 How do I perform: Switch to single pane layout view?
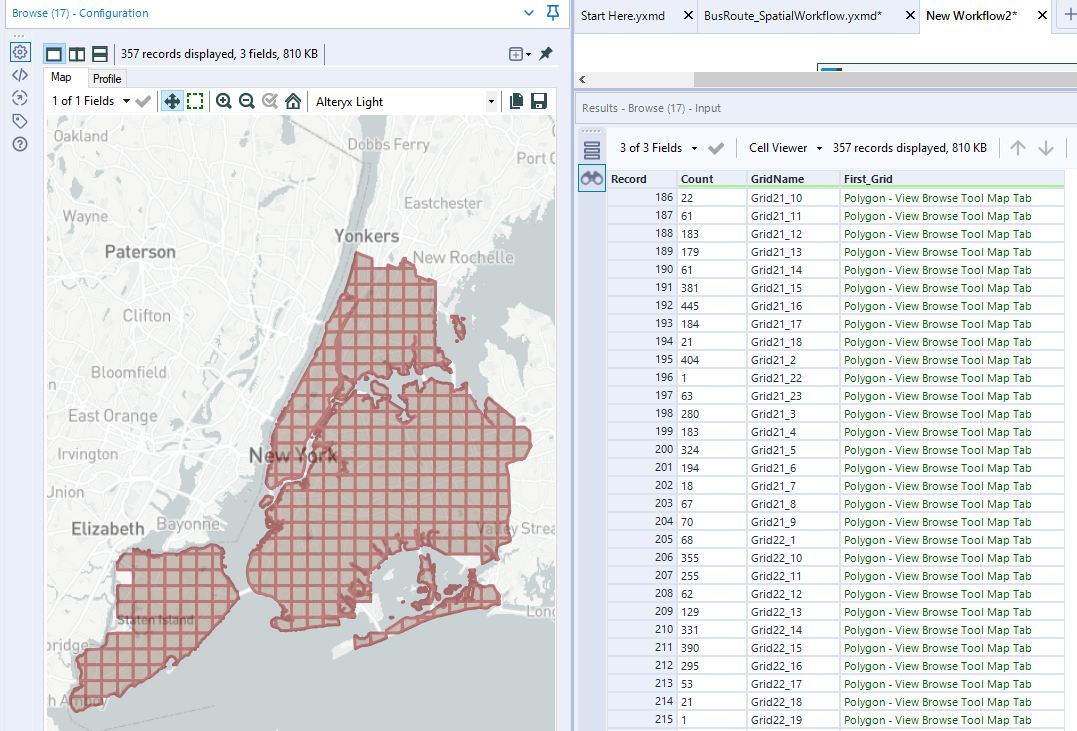click(54, 54)
